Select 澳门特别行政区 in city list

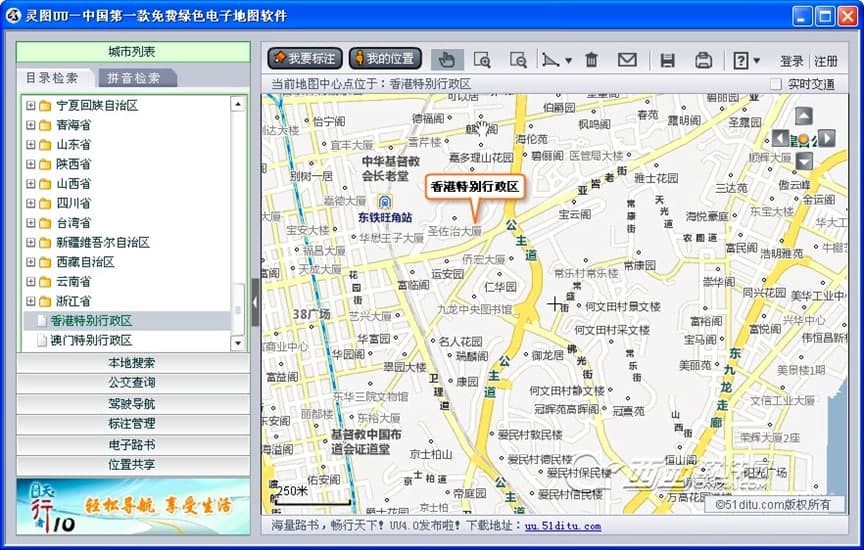pos(91,340)
